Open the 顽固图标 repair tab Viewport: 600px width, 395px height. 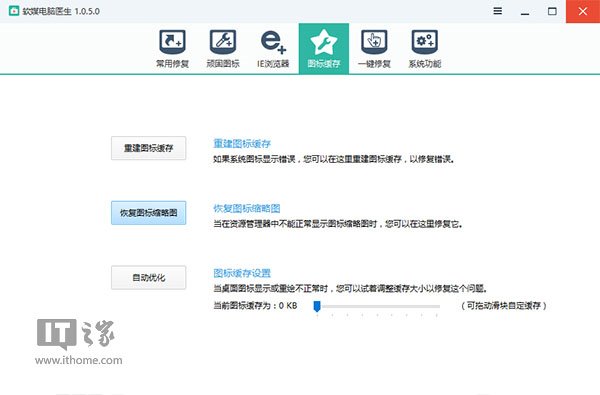click(223, 49)
